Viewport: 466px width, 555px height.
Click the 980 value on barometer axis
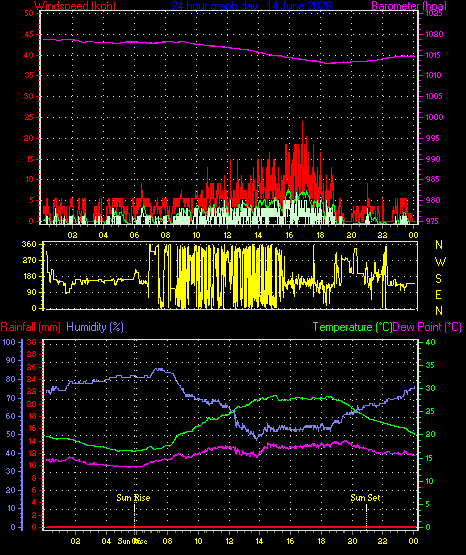[433, 200]
